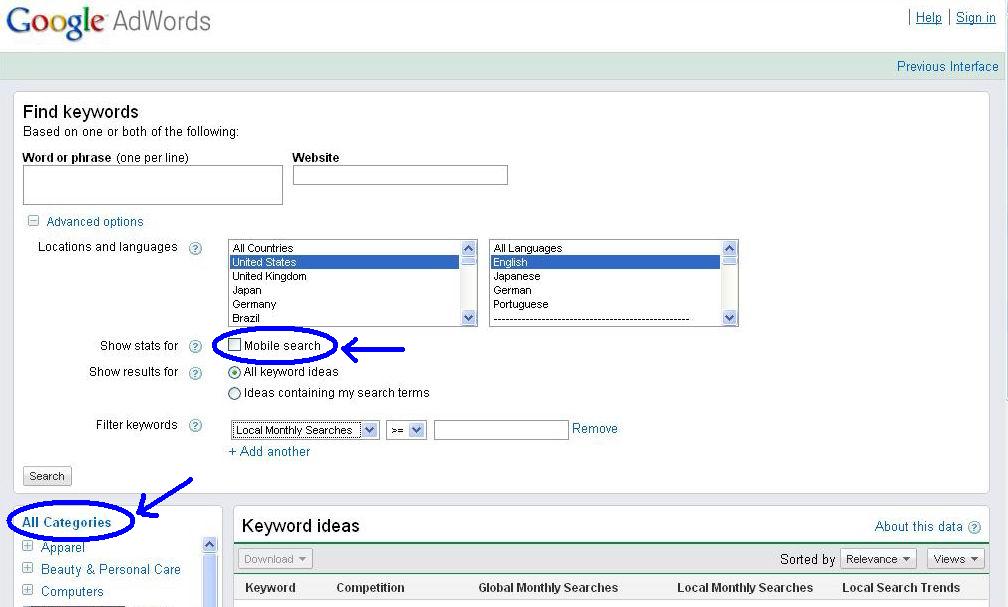
Task: Open the Computers category link
Action: pyautogui.click(x=72, y=591)
